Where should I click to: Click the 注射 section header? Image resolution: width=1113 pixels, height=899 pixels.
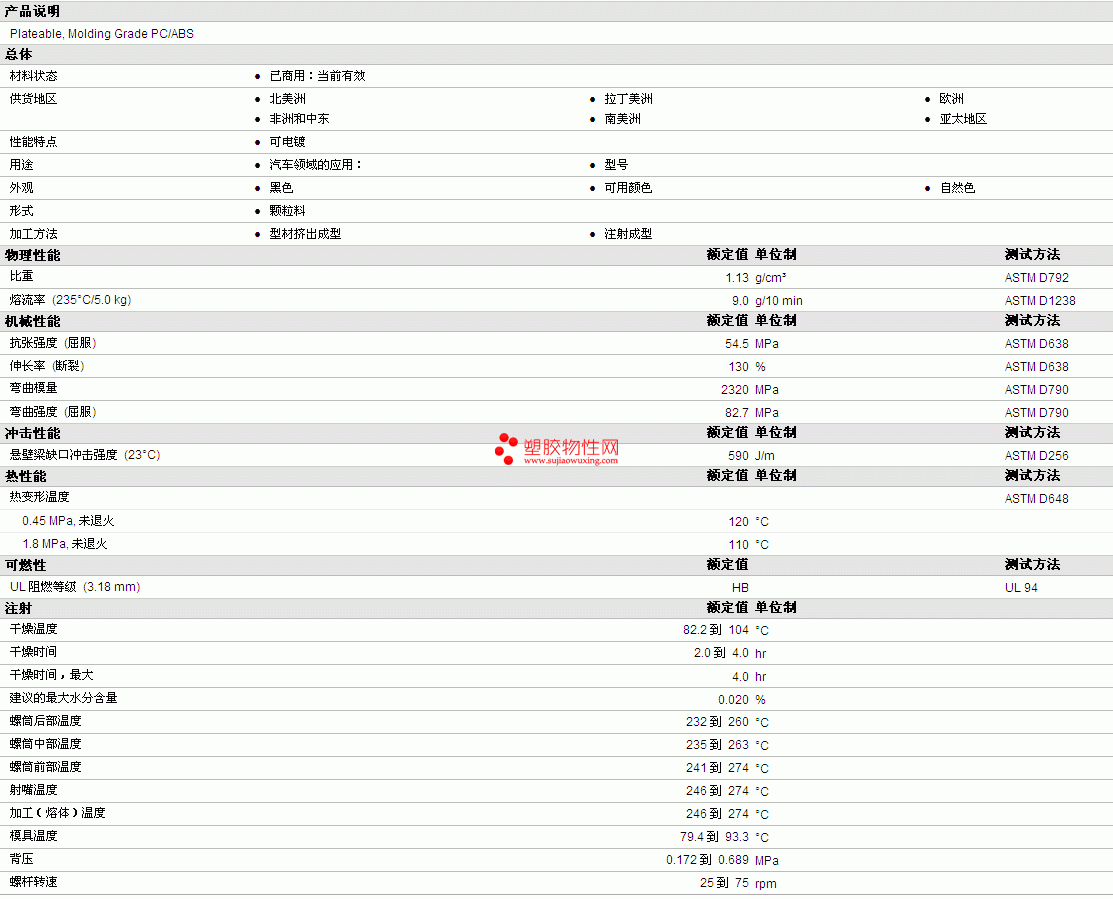point(18,609)
